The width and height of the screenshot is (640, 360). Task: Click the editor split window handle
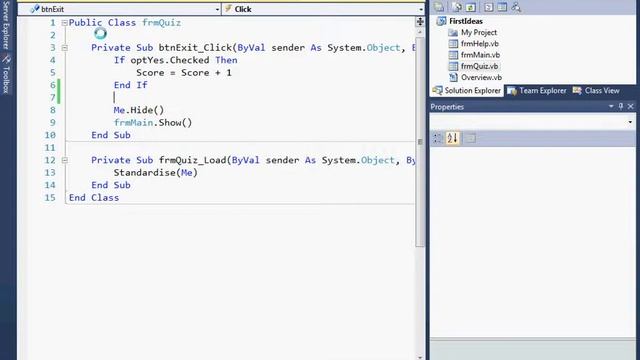420,22
